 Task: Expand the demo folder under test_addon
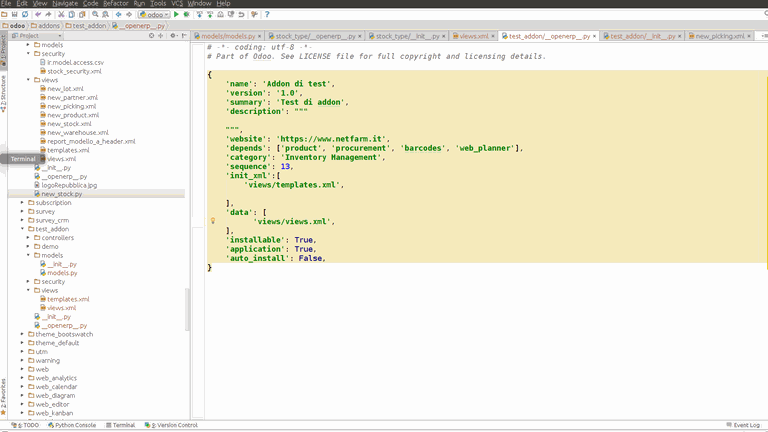(x=28, y=246)
